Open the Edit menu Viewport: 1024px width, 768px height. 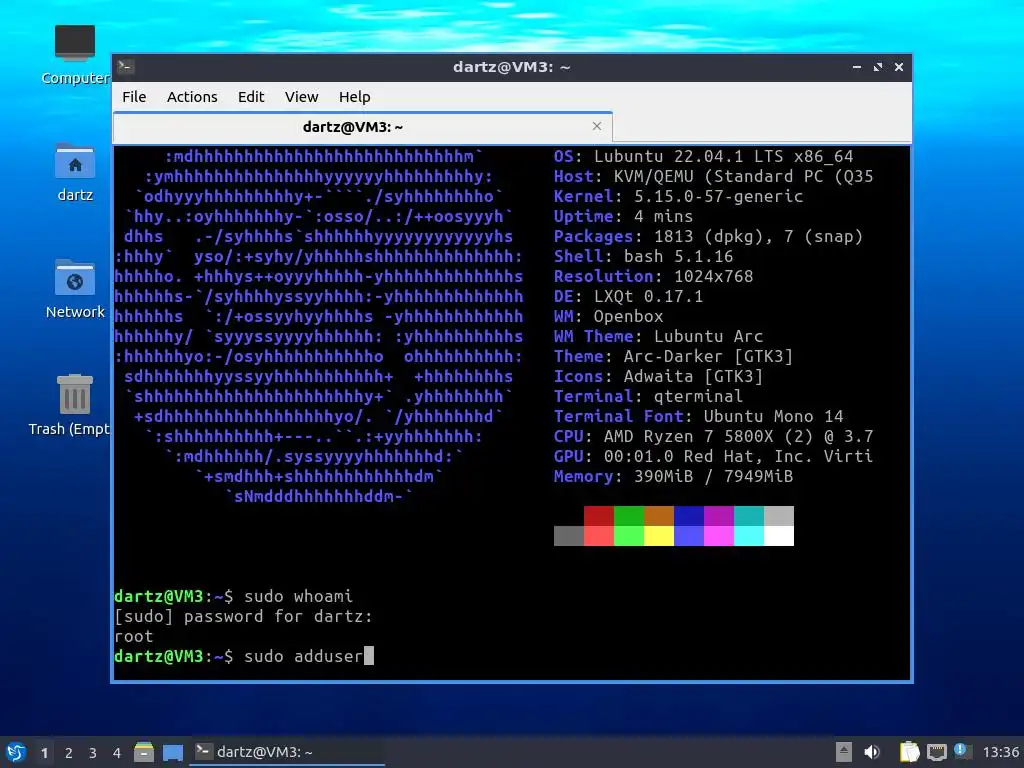click(251, 97)
